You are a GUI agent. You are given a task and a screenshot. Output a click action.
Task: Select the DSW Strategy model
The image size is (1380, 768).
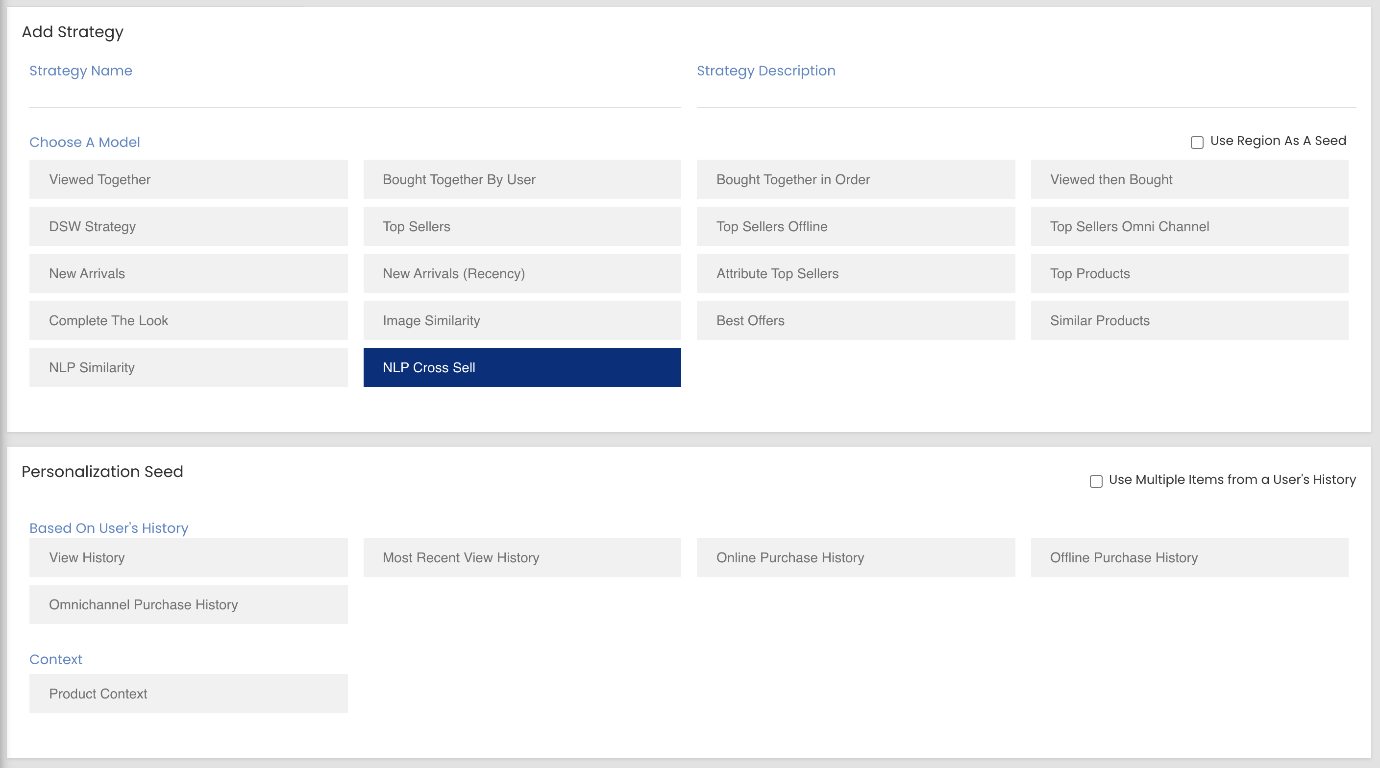188,227
